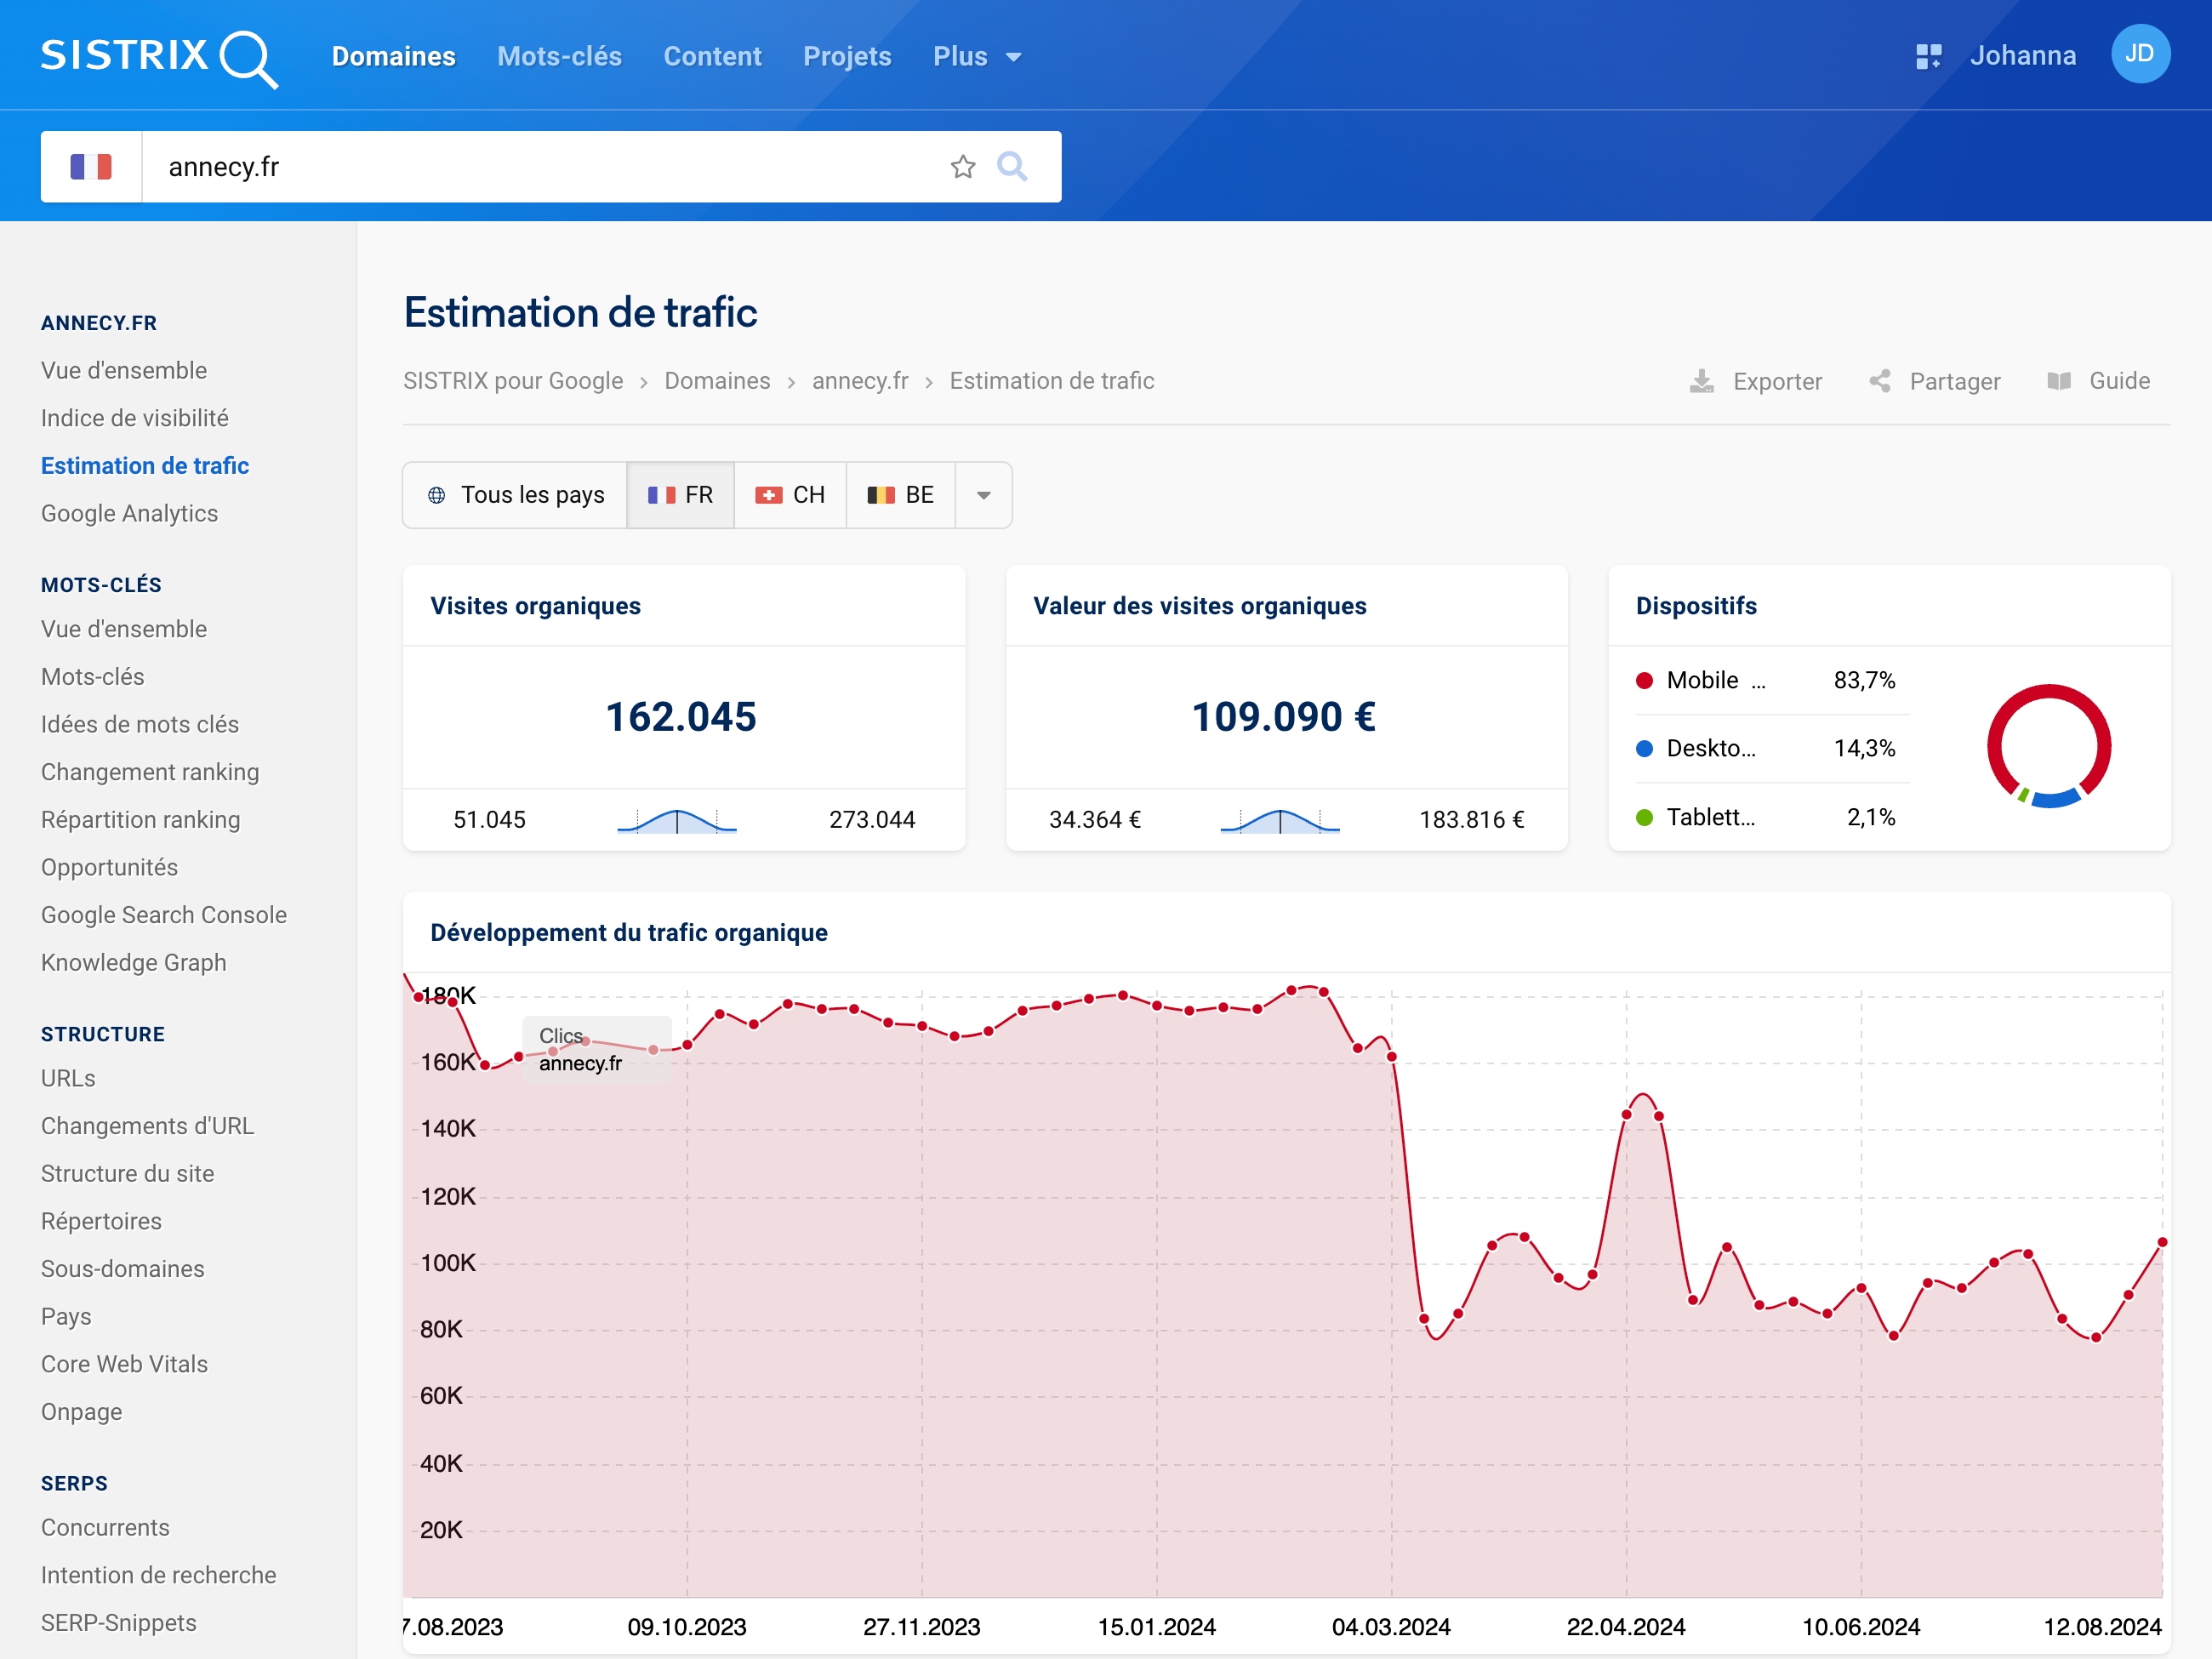Viewport: 2212px width, 1659px height.
Task: Click the 109.090 € value
Action: coord(1284,716)
